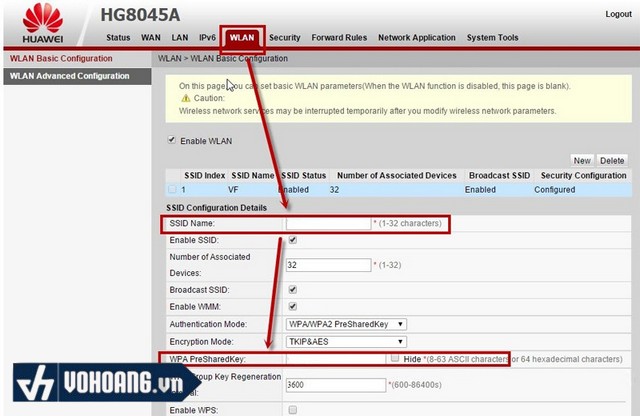Click the New button

pos(582,160)
